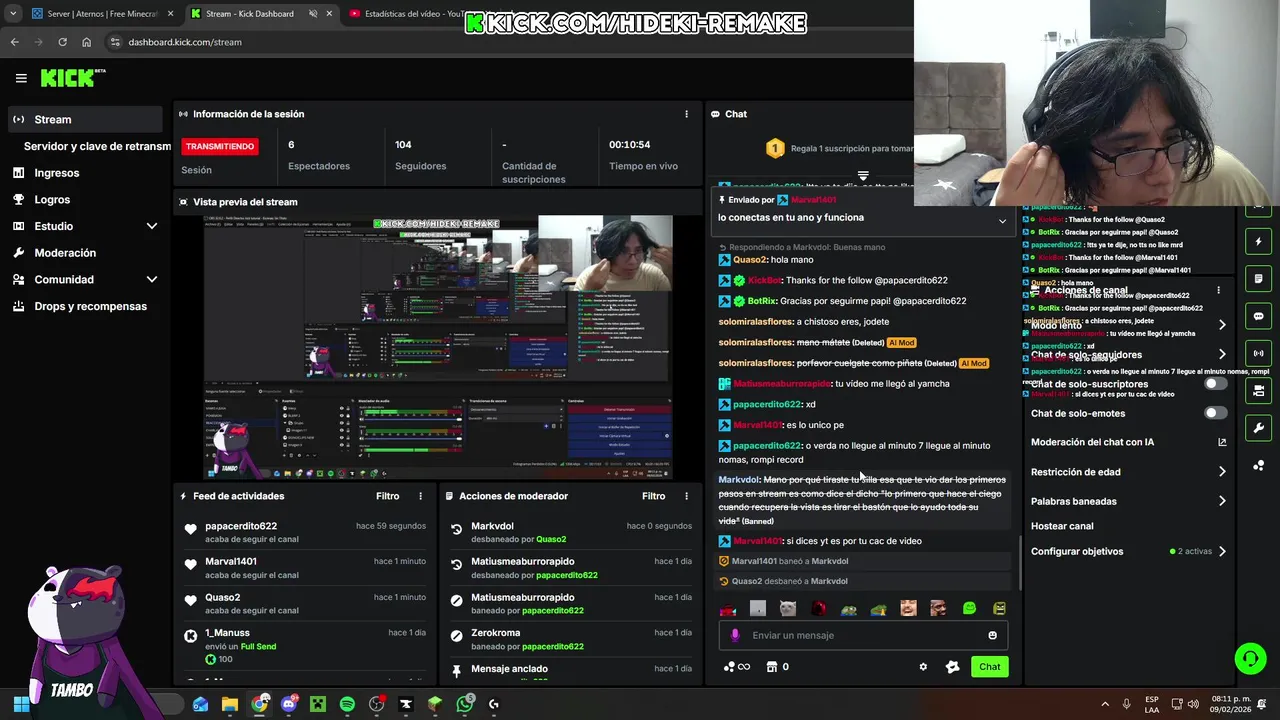Expand Modo lento settings

pos(1222,325)
